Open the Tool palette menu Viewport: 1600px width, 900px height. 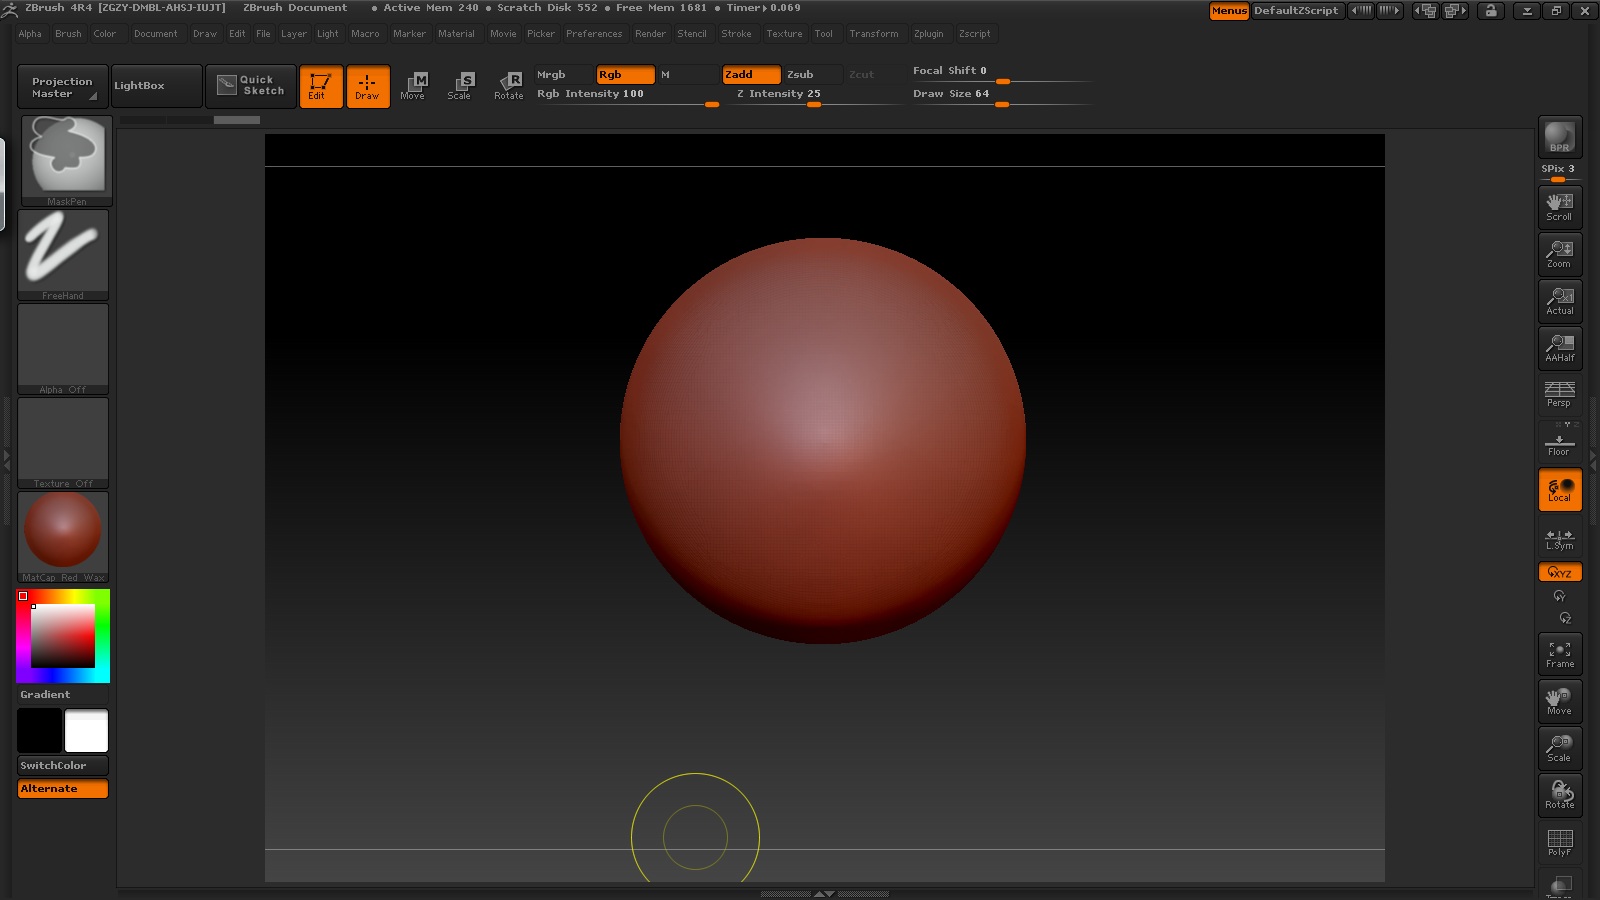(824, 34)
